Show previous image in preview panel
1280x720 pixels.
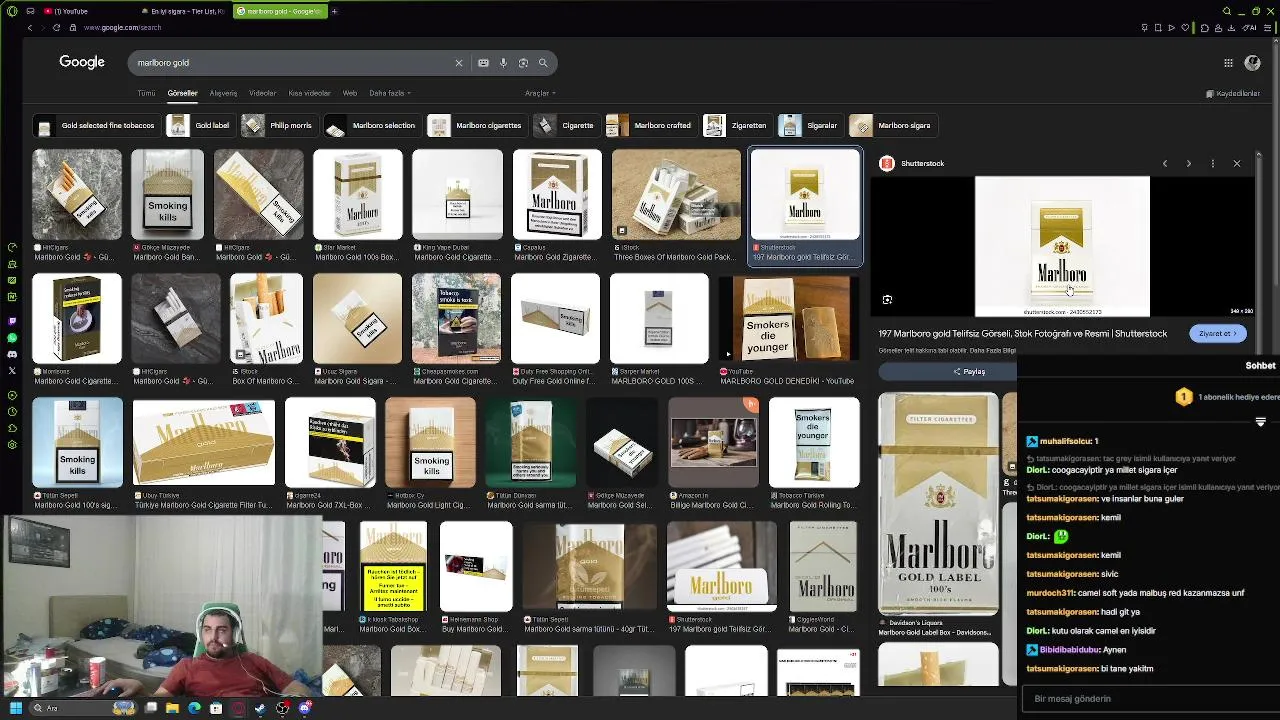(1164, 163)
